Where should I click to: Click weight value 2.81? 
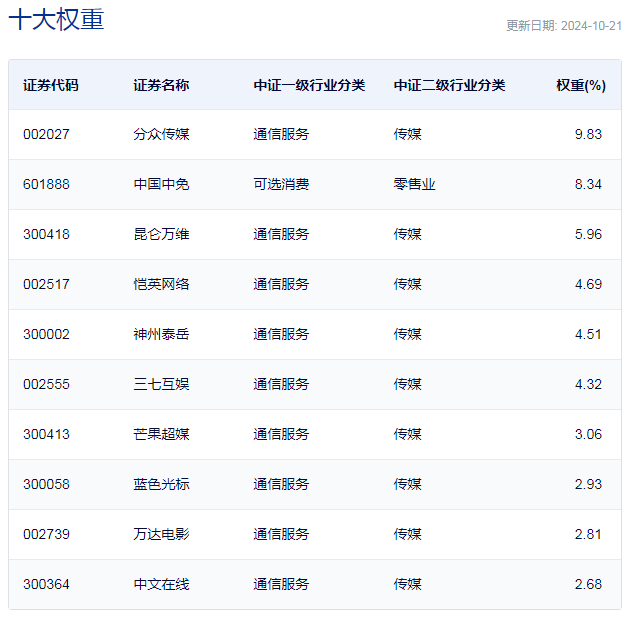[x=588, y=534]
